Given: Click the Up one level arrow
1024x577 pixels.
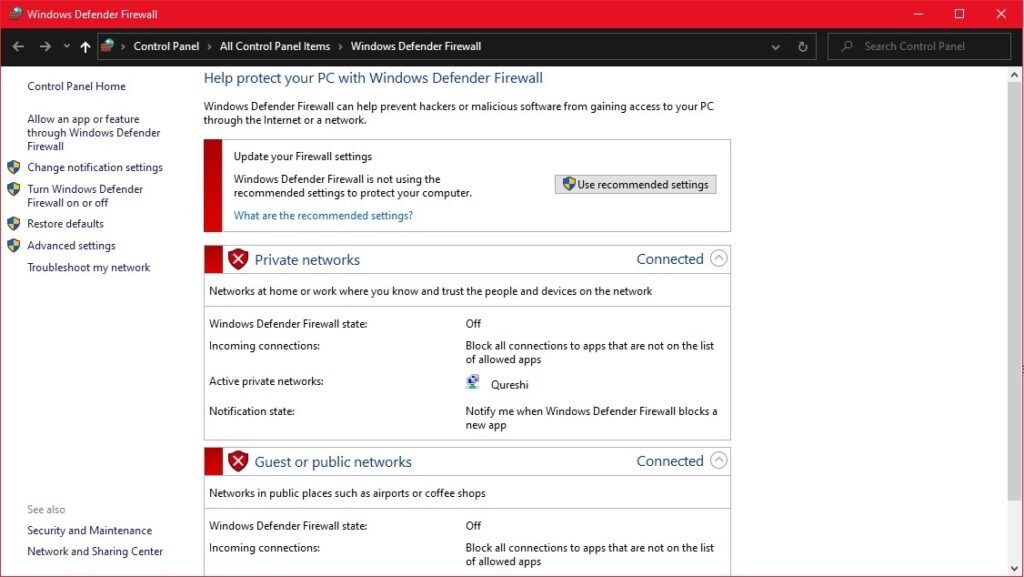Looking at the screenshot, I should coord(85,46).
